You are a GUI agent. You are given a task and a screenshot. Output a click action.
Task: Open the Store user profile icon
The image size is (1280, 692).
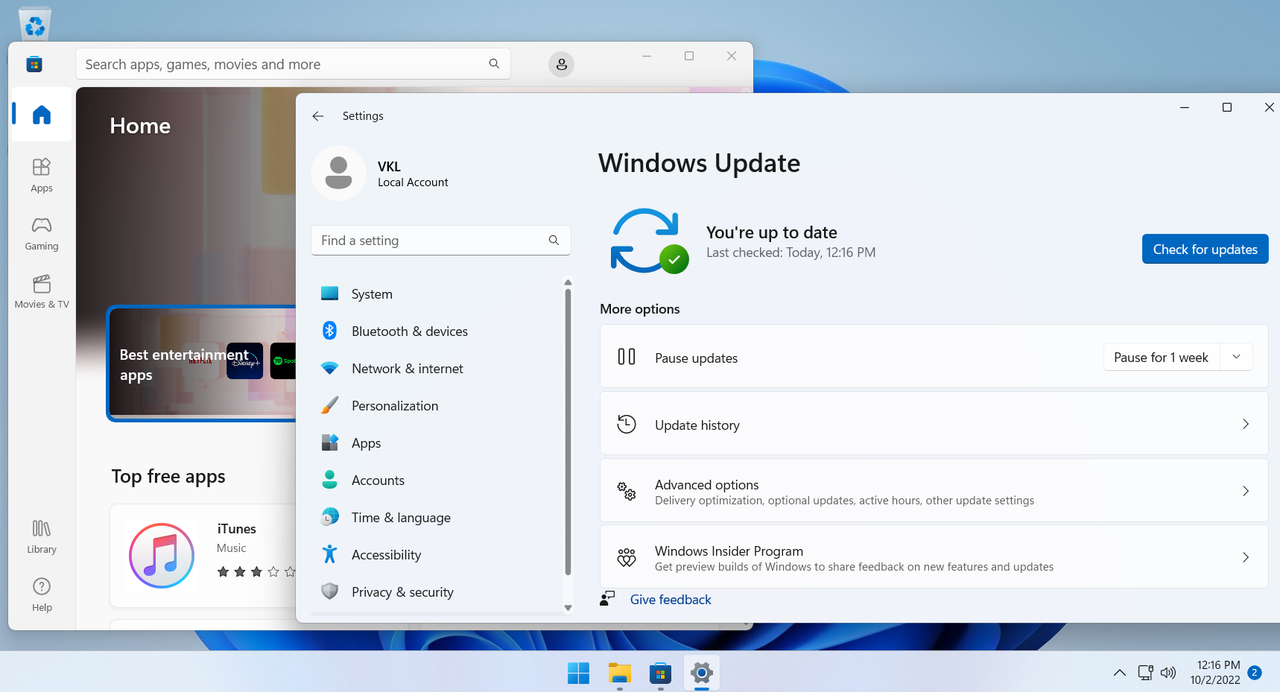(561, 64)
